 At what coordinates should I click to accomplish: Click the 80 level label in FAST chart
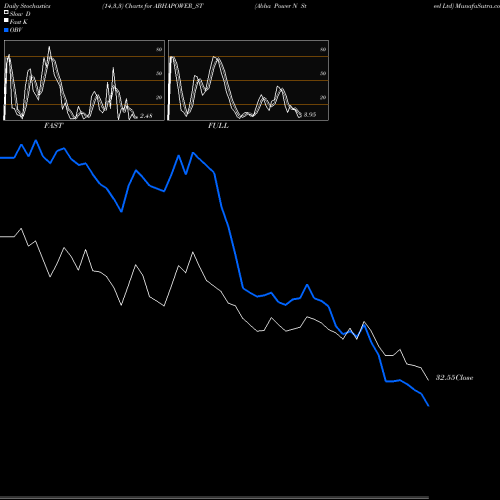pos(159,49)
